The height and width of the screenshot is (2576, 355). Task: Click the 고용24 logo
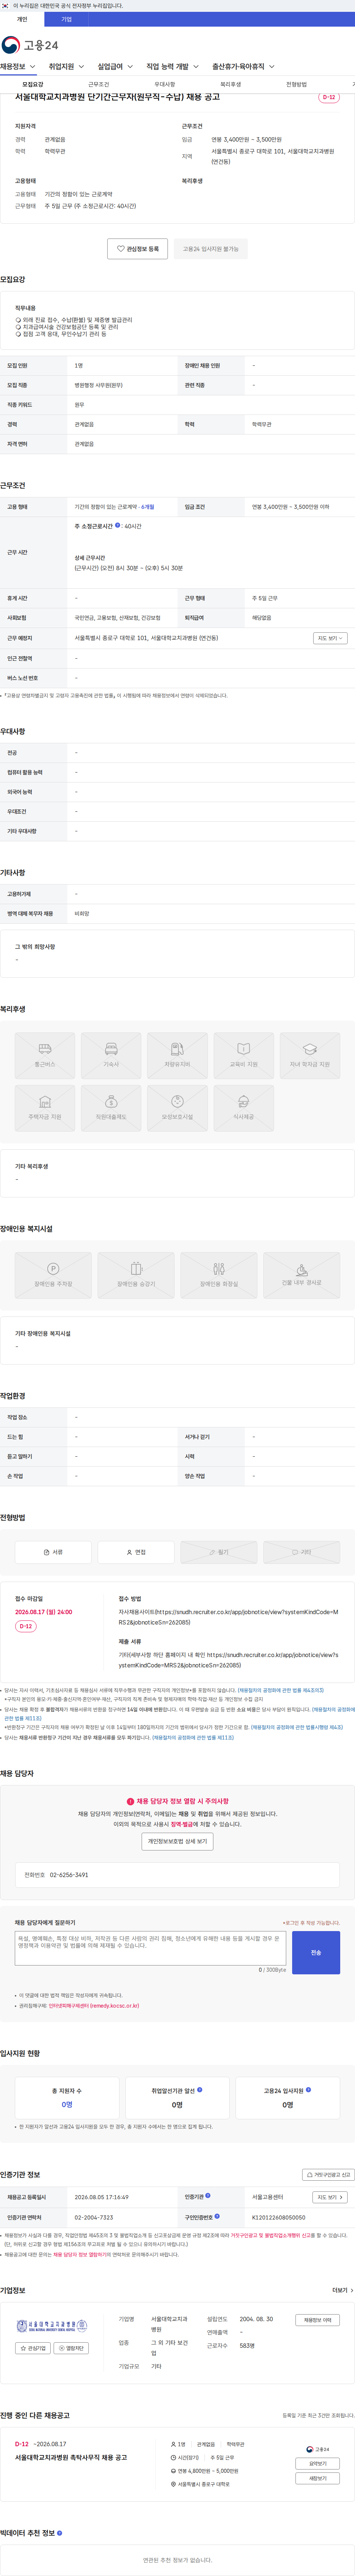click(30, 45)
